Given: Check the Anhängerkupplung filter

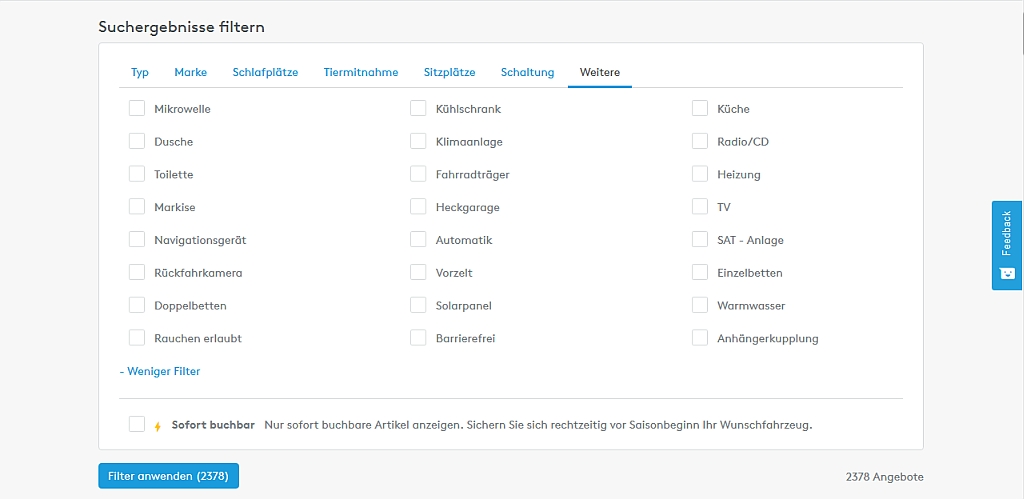Looking at the screenshot, I should click(700, 338).
